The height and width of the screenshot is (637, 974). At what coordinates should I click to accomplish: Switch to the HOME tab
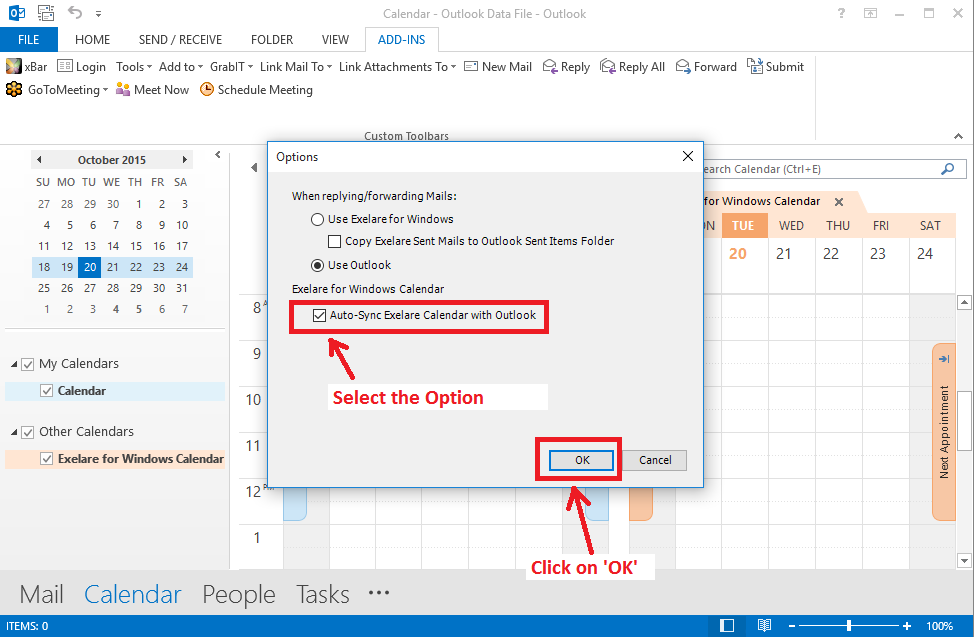[x=92, y=40]
